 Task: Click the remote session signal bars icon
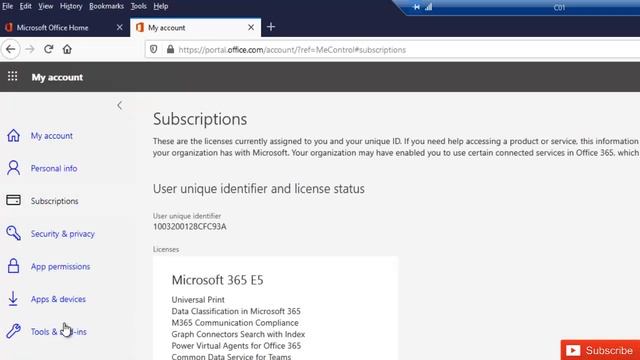(429, 7)
